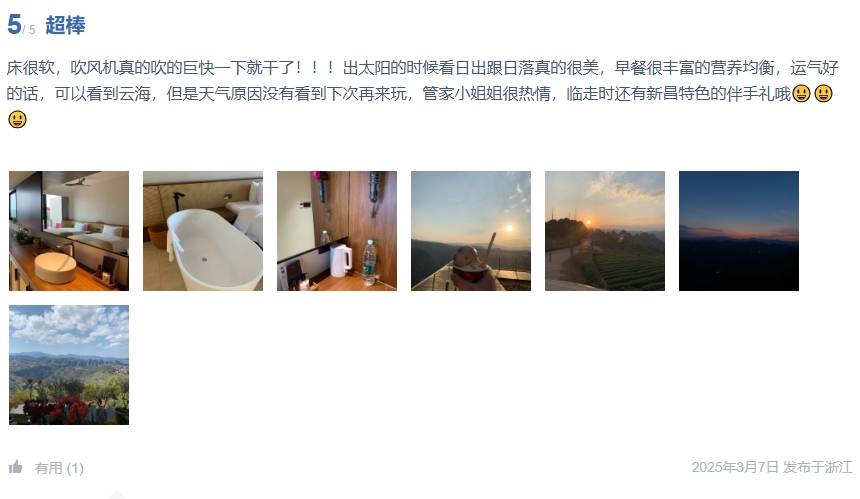Screen dimensions: 860x499
Task: Open the dark dusk sky photo
Action: (x=739, y=231)
